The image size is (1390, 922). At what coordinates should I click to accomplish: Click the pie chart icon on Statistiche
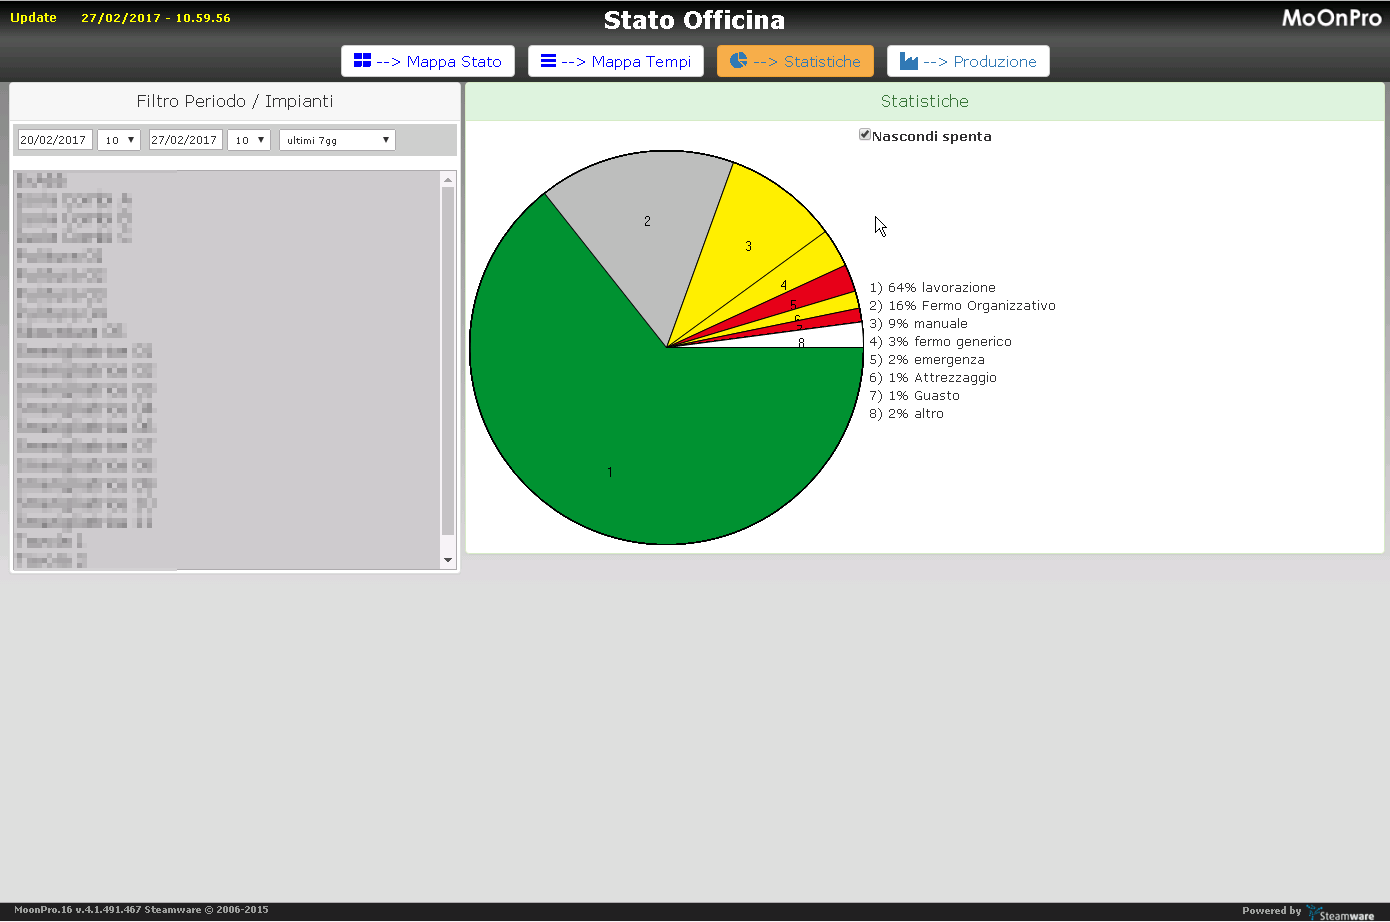click(x=738, y=61)
